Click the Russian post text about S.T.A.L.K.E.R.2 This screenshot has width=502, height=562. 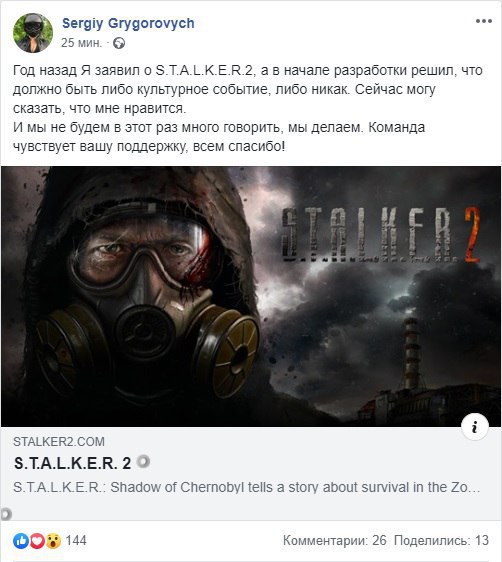click(x=248, y=108)
